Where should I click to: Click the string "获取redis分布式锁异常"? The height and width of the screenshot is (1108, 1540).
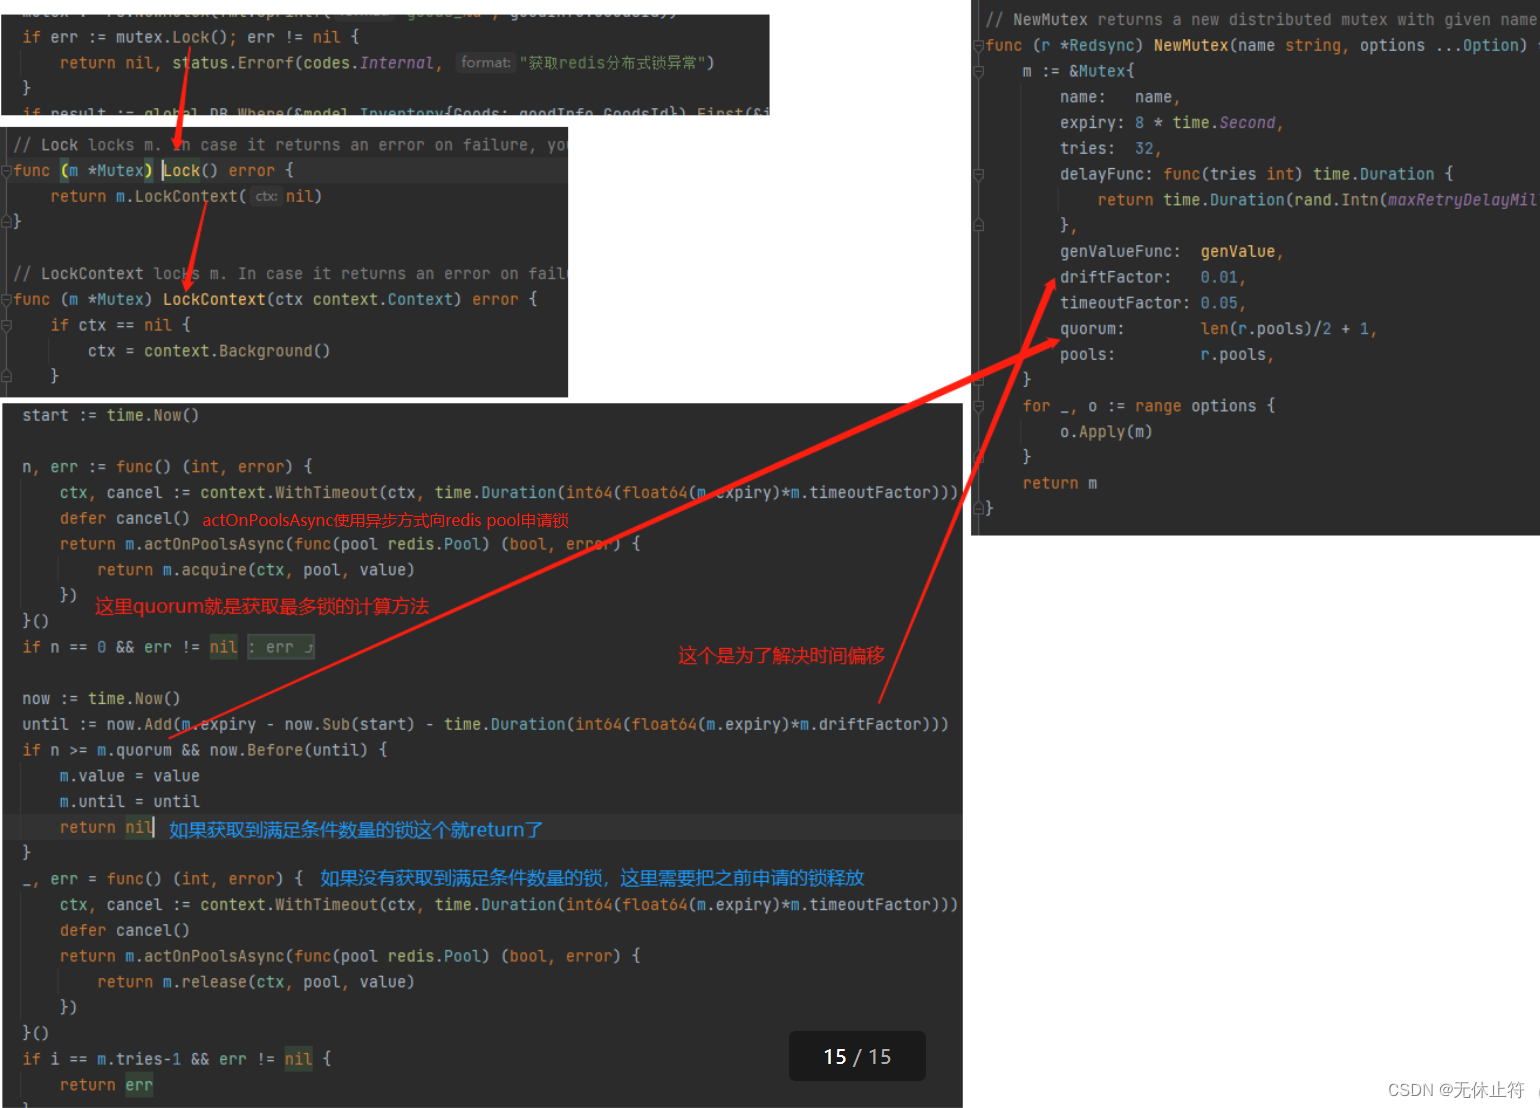(x=613, y=63)
